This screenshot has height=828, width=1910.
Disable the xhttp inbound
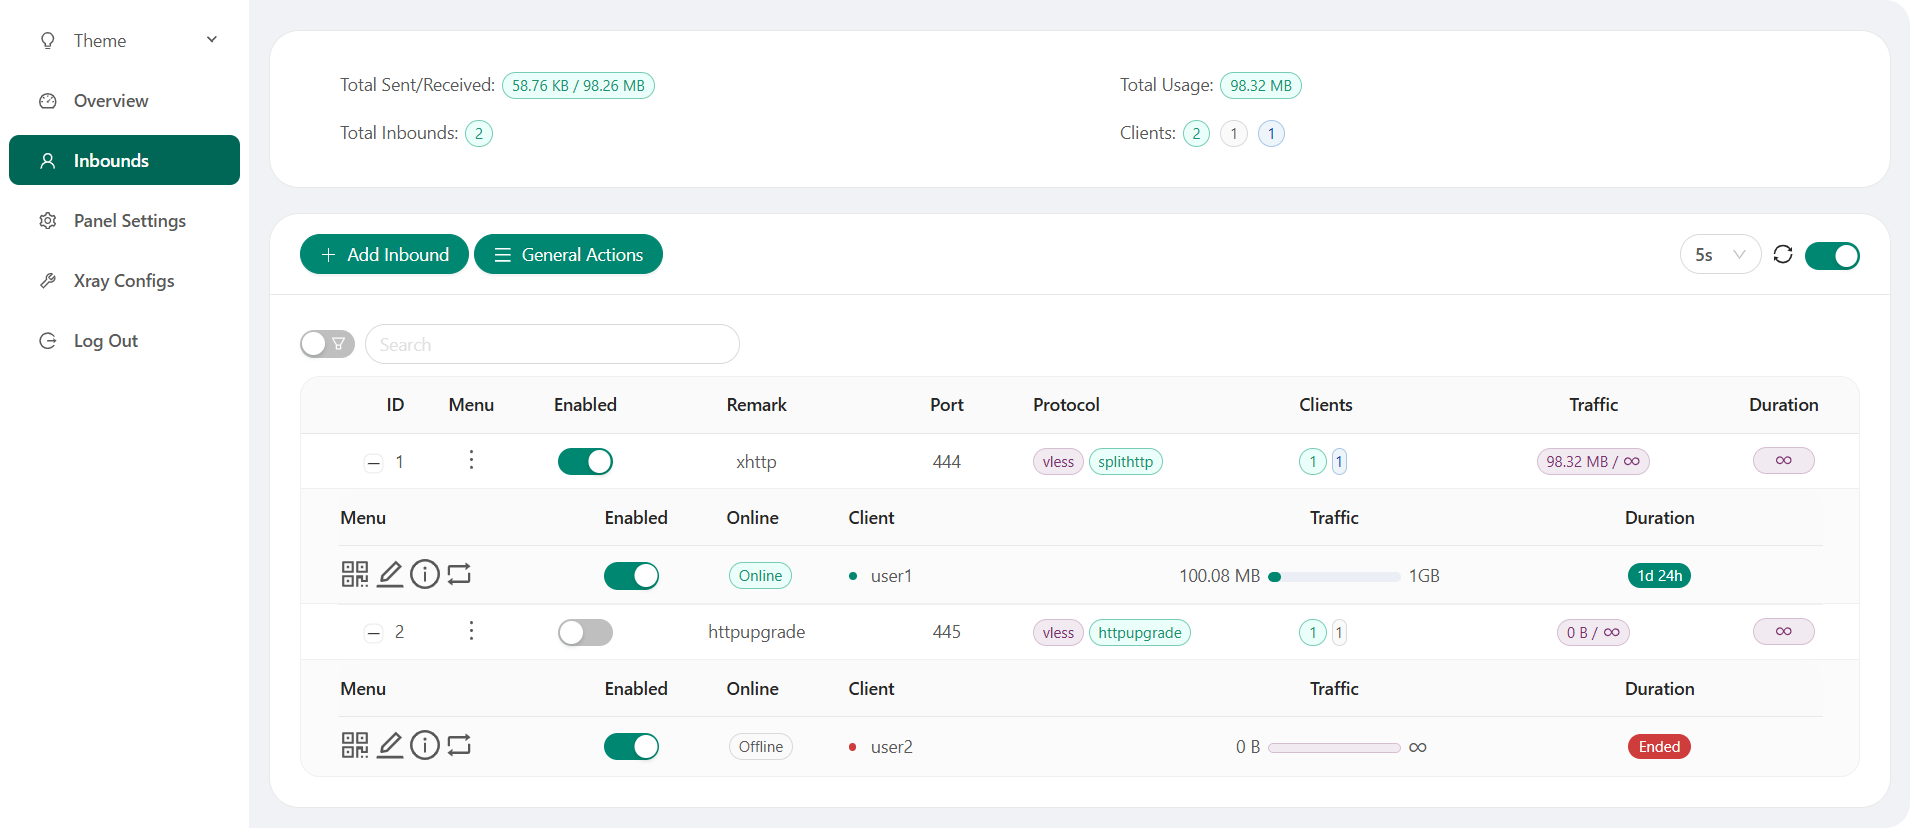[x=585, y=461]
